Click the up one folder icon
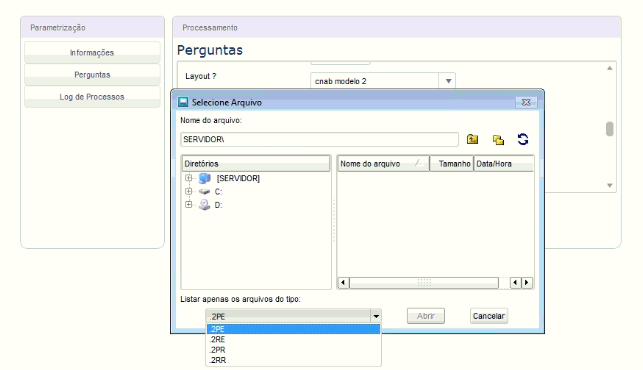Image resolution: width=643 pixels, height=370 pixels. (x=472, y=139)
